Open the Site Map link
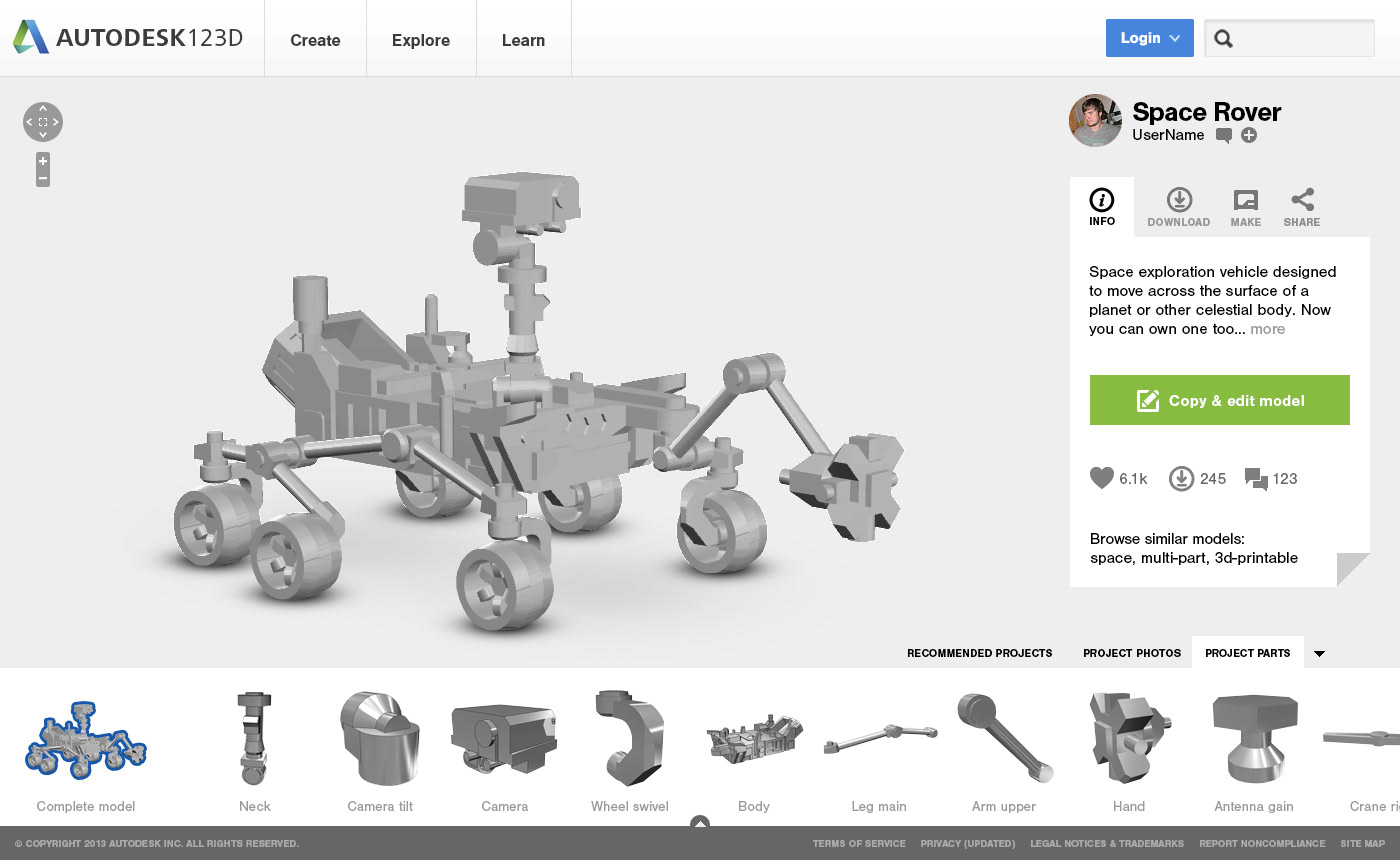The width and height of the screenshot is (1400, 860). tap(1363, 844)
